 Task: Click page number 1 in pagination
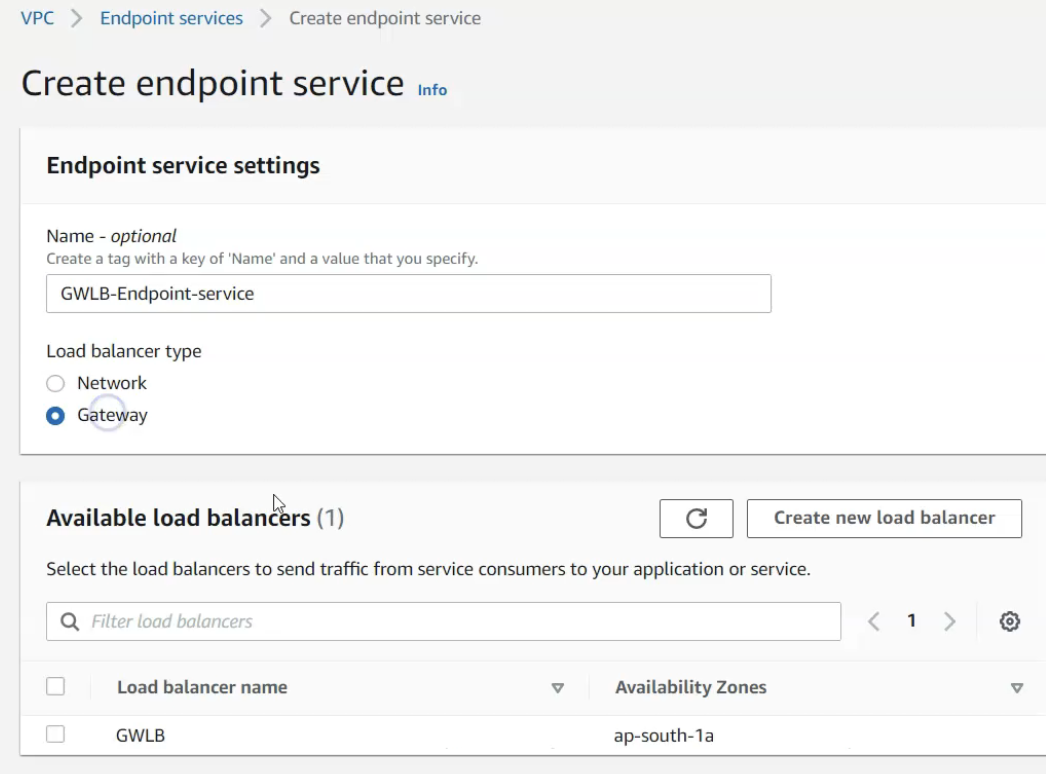click(911, 621)
